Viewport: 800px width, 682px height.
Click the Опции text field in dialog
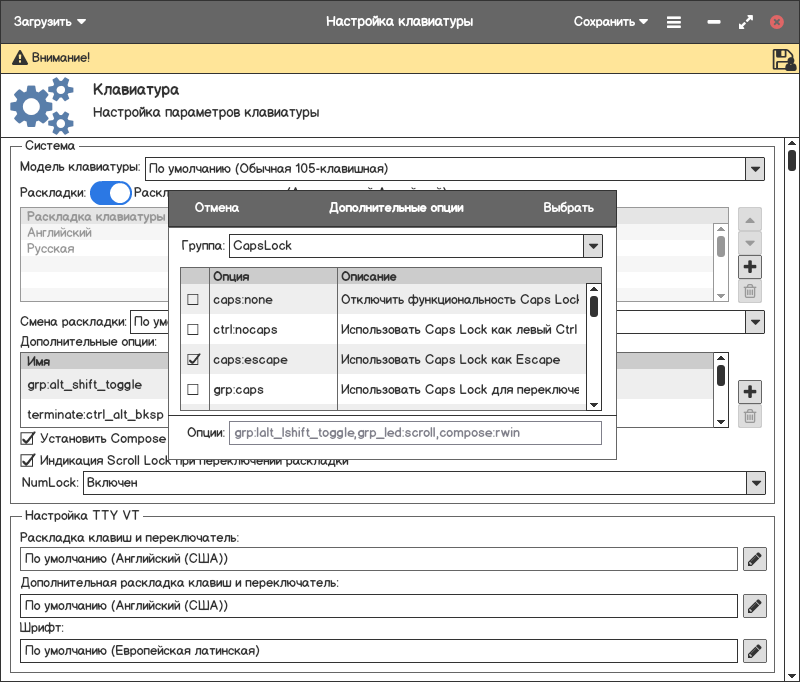click(415, 433)
